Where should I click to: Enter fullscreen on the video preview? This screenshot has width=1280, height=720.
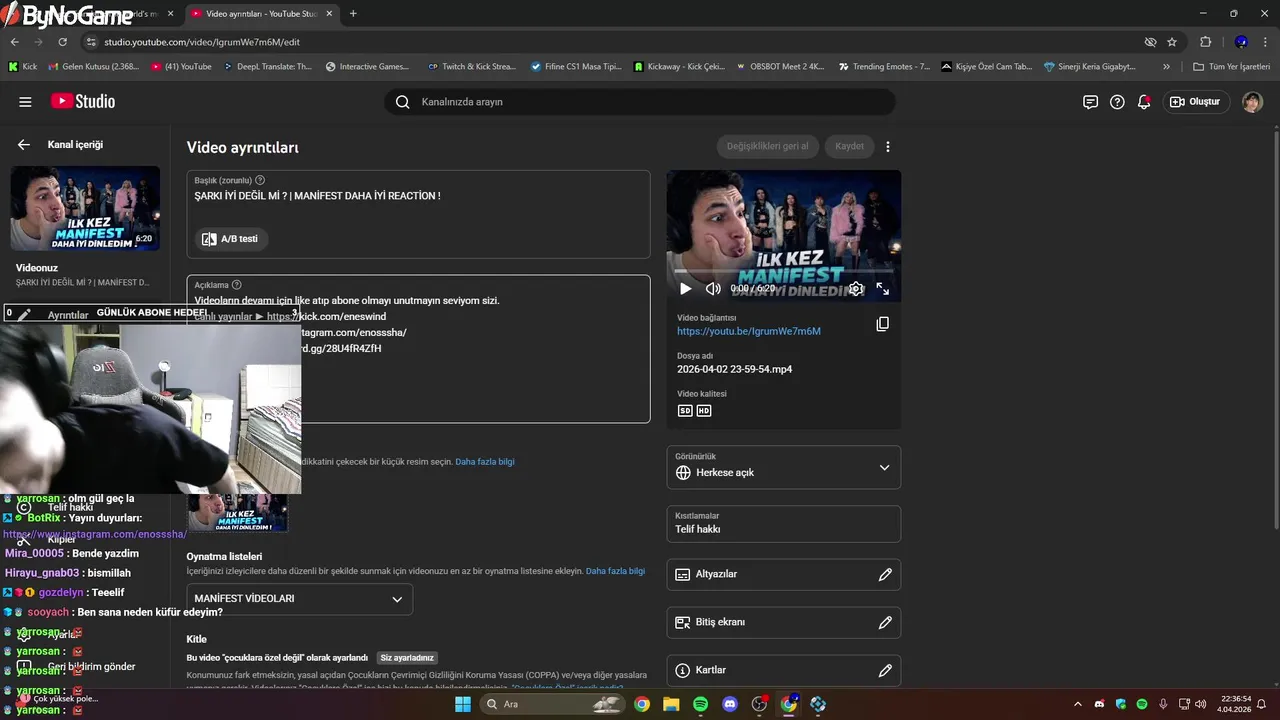pyautogui.click(x=883, y=289)
